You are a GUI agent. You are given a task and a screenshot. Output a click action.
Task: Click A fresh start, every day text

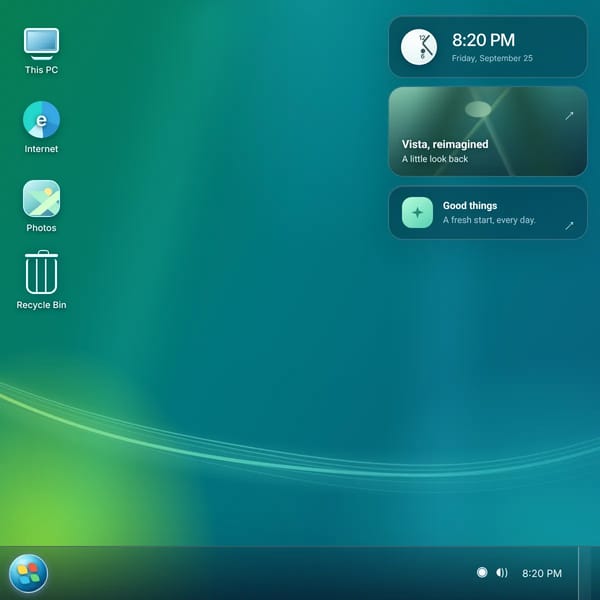pos(489,220)
